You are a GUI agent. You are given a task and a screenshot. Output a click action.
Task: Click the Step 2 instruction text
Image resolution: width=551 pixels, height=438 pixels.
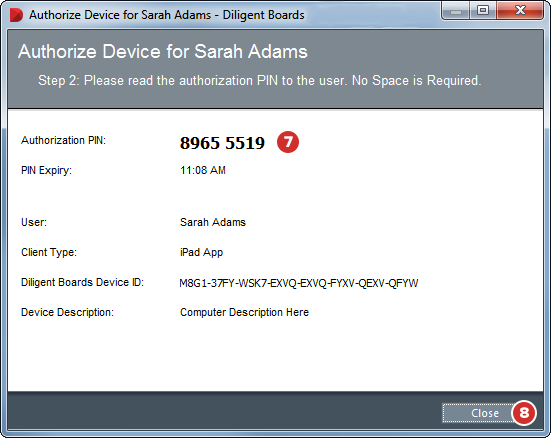pos(259,80)
